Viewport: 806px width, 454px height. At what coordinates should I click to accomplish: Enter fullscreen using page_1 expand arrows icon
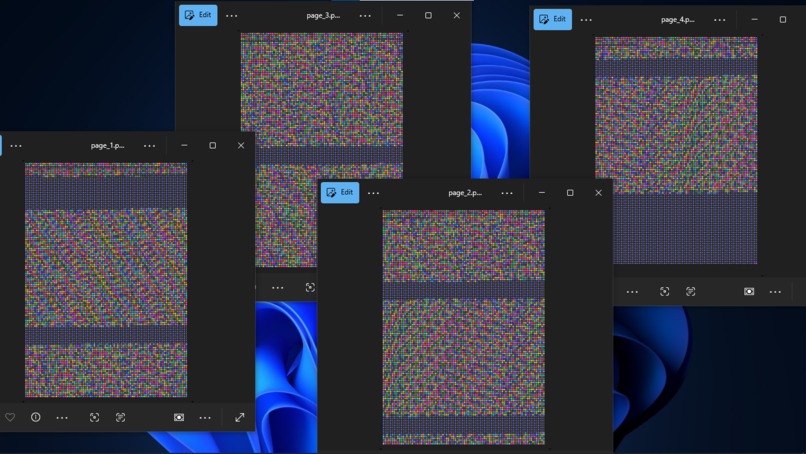240,417
